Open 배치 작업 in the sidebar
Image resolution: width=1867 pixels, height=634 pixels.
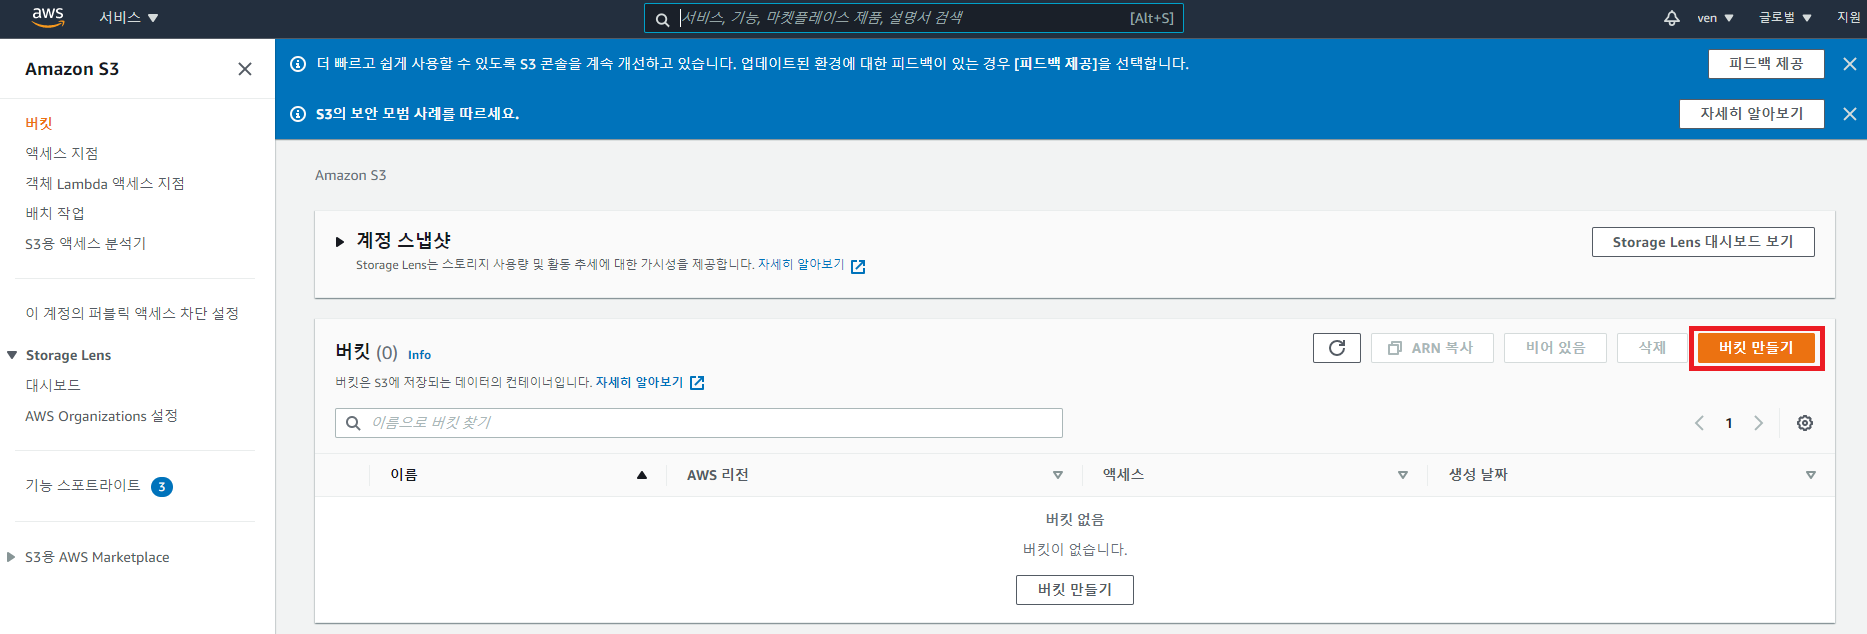pos(55,213)
